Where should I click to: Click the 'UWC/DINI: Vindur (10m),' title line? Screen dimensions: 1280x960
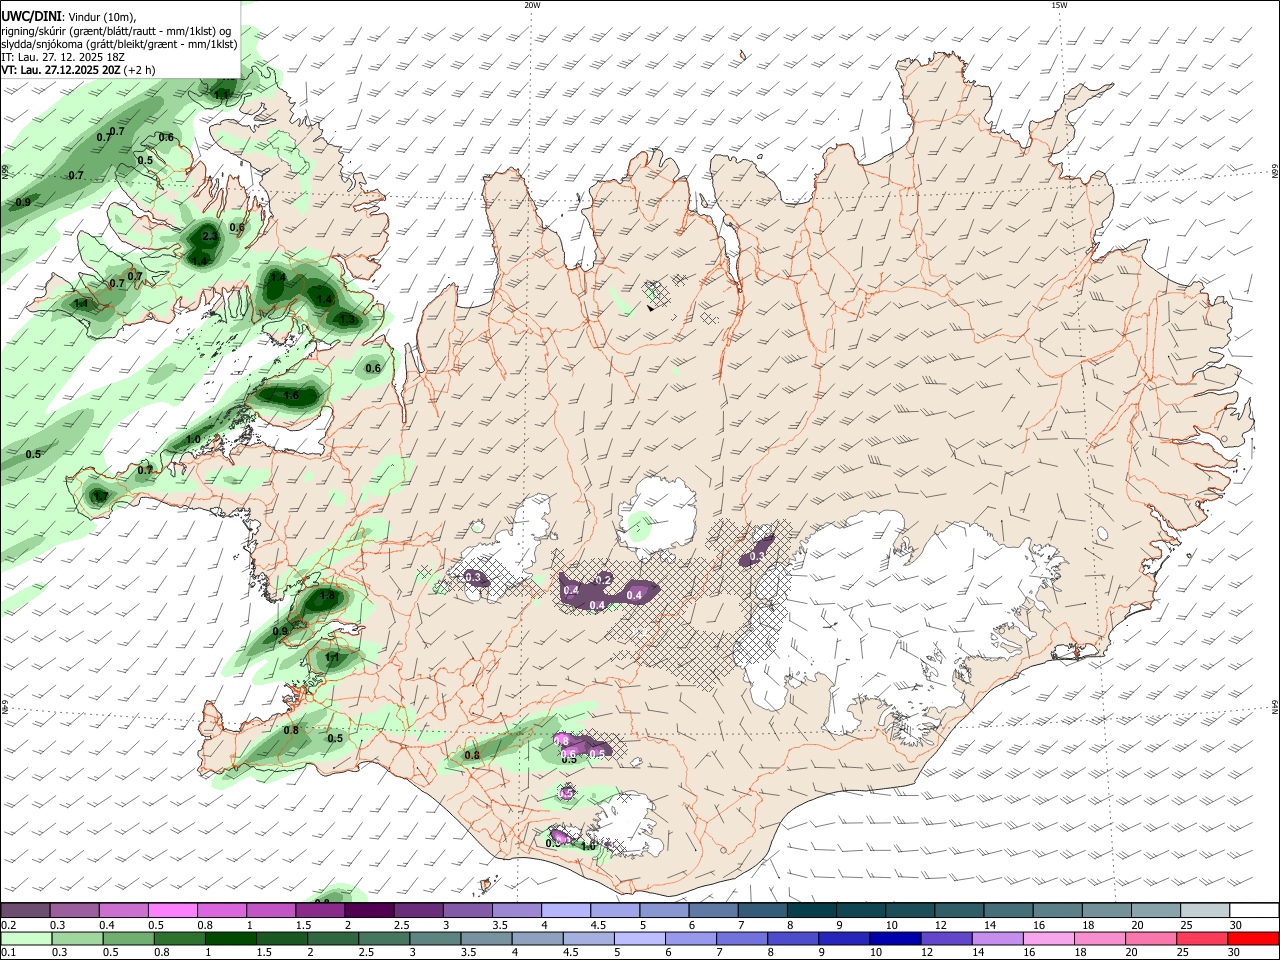[x=70, y=17]
